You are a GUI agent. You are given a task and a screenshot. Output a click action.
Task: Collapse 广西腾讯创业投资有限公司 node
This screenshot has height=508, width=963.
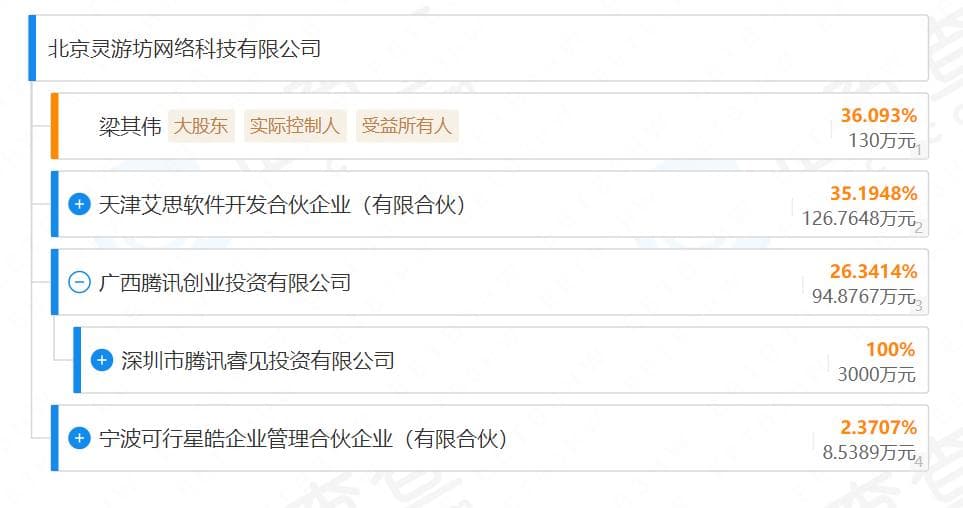tap(79, 283)
